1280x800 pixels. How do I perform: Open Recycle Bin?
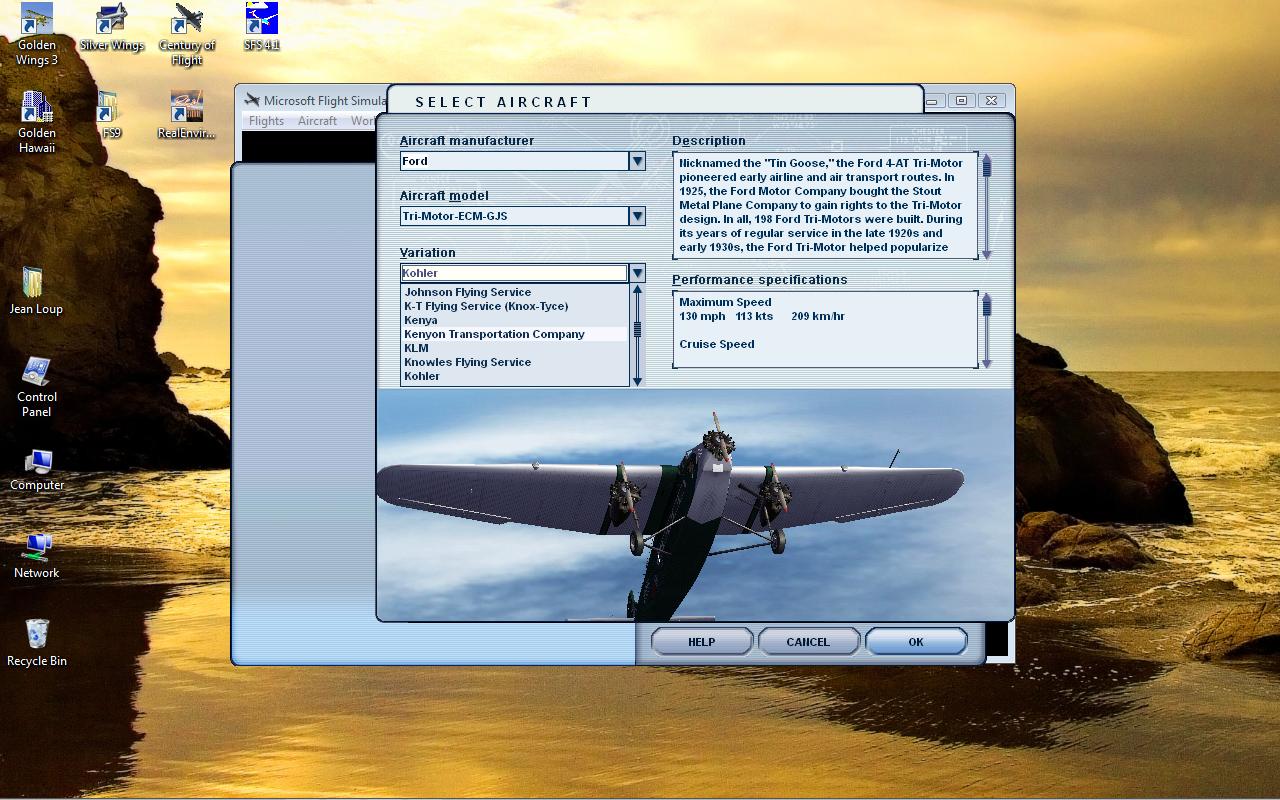tap(37, 643)
